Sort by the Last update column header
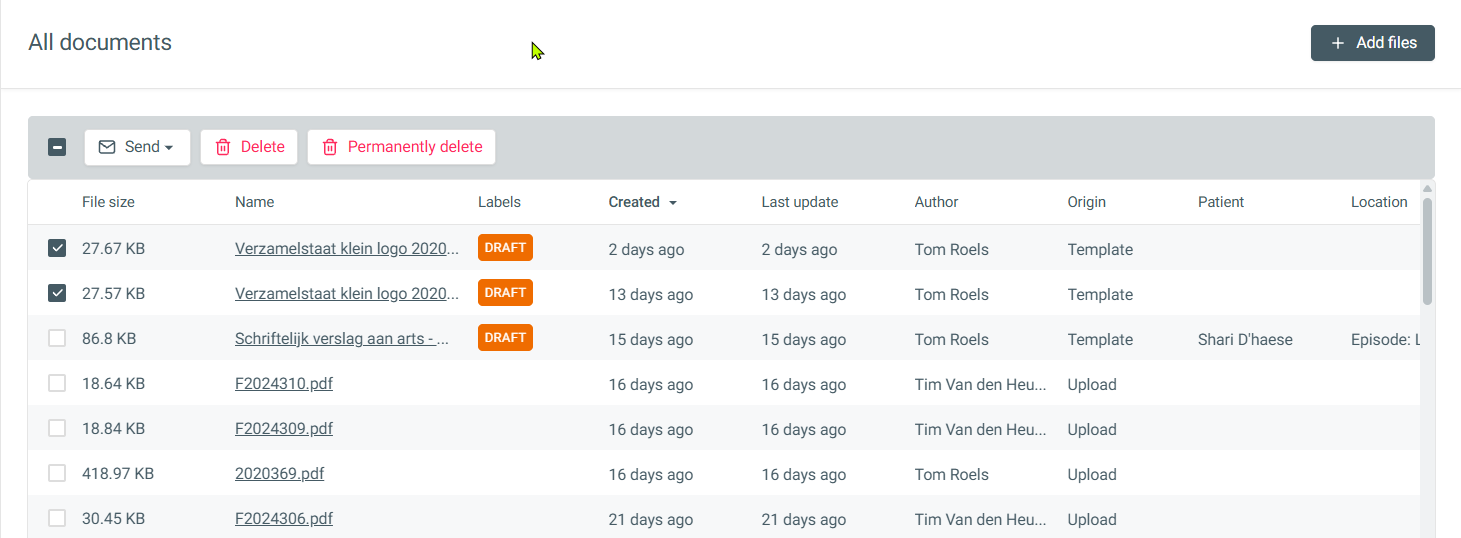Image resolution: width=1461 pixels, height=538 pixels. pyautogui.click(x=799, y=202)
